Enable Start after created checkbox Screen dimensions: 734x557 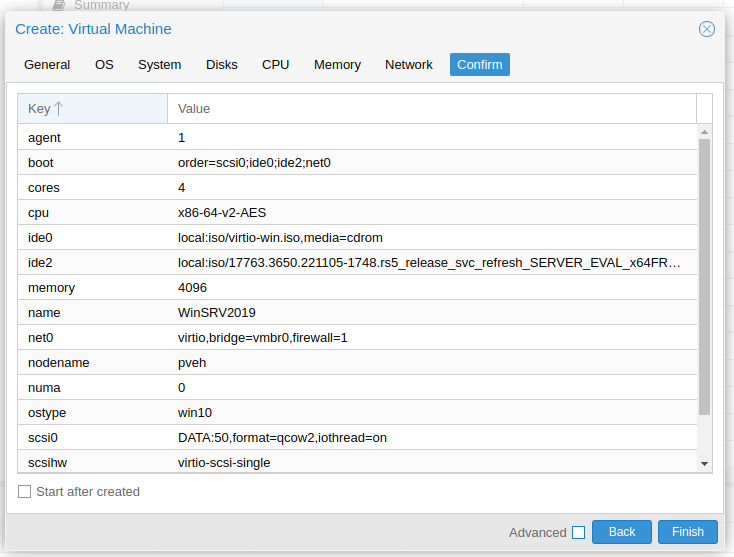[24, 491]
